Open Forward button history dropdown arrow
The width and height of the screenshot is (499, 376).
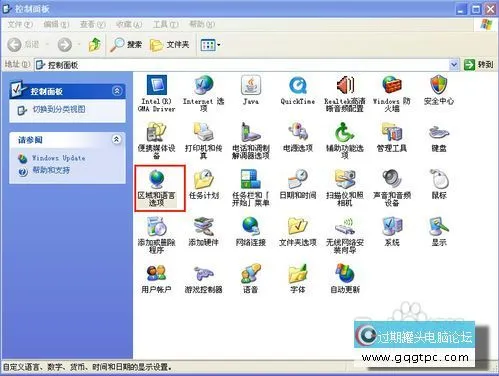[79, 44]
